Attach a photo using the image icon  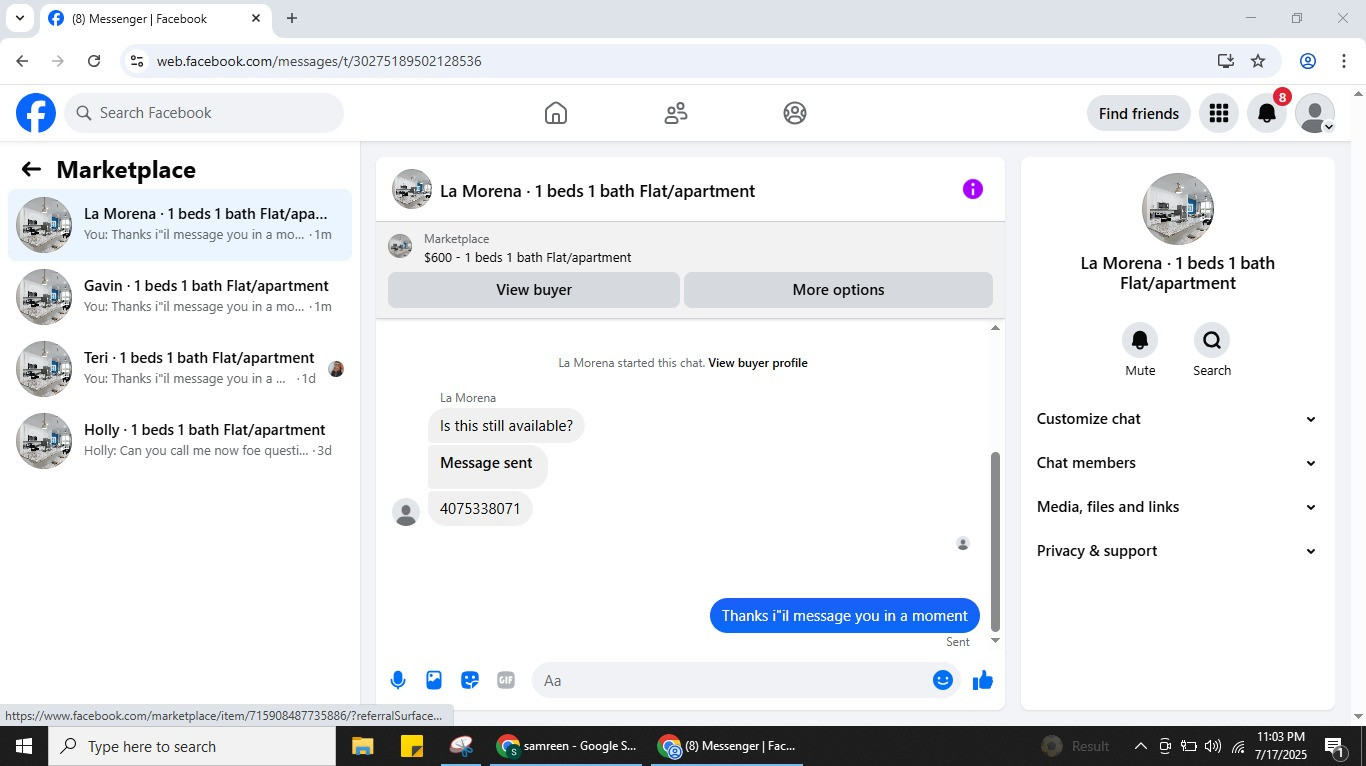(434, 680)
